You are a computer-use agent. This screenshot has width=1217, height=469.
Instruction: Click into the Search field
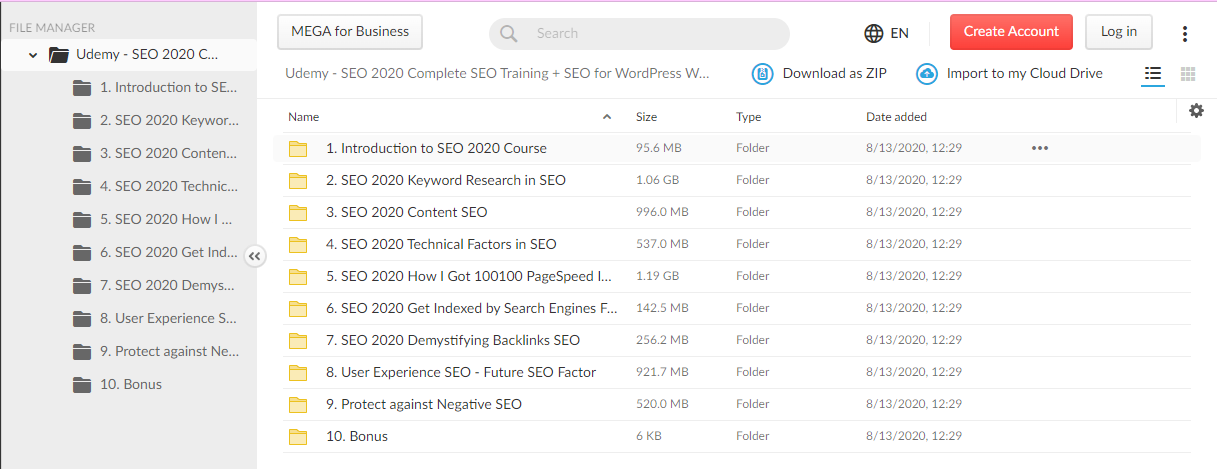[x=650, y=34]
